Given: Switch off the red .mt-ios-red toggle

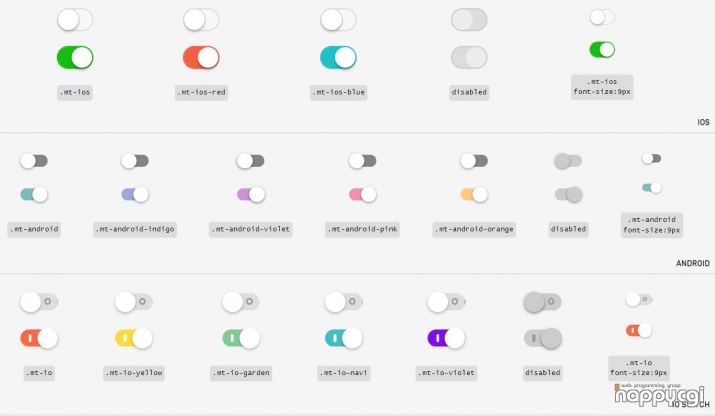Looking at the screenshot, I should (201, 57).
